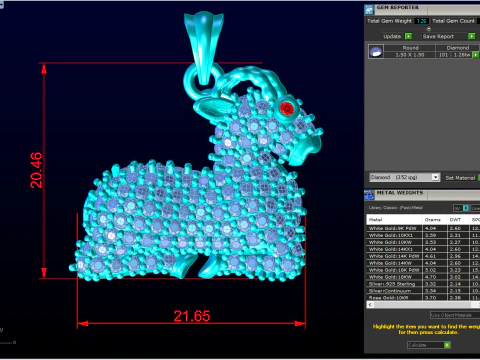This screenshot has height=360, width=480.
Task: Click the DWT column header
Action: tap(458, 220)
